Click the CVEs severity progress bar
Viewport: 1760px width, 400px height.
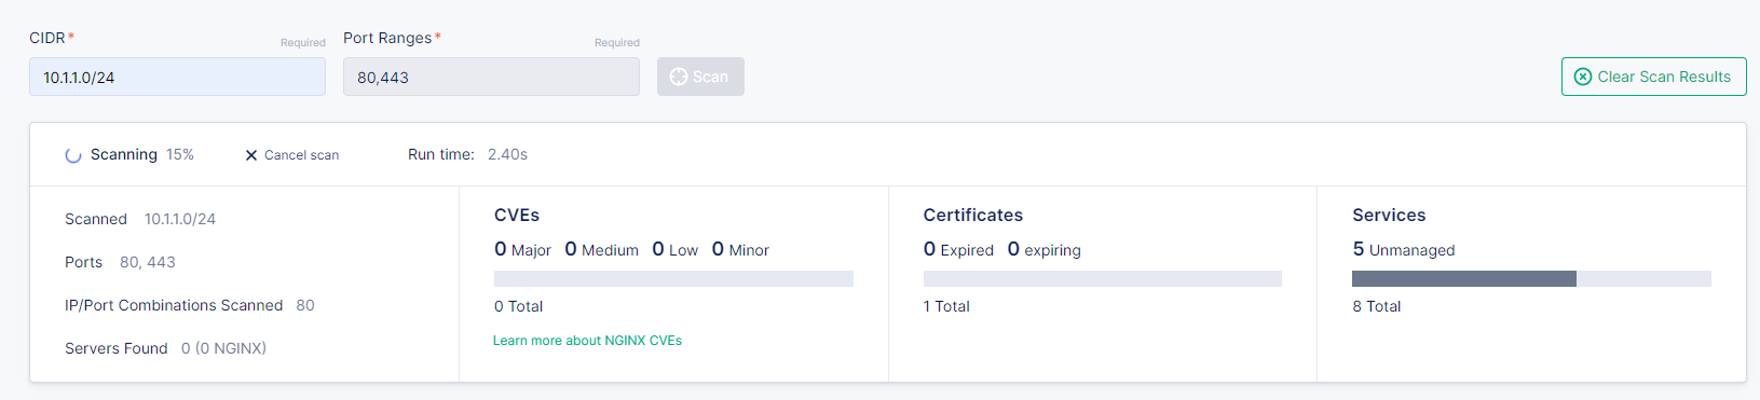(x=673, y=279)
